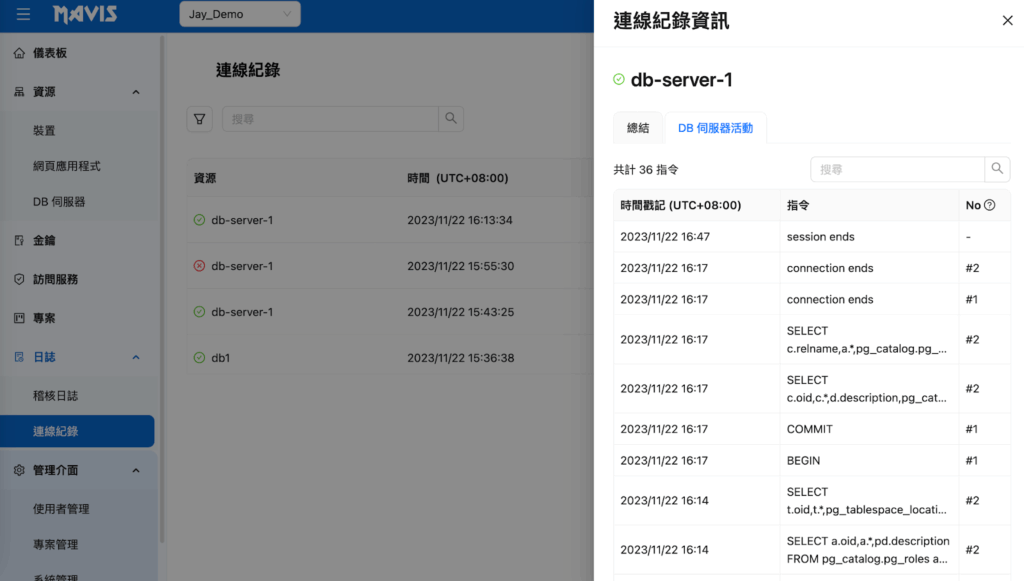Close the 連線紀錄資訊 panel
The image size is (1024, 581).
(x=1007, y=21)
